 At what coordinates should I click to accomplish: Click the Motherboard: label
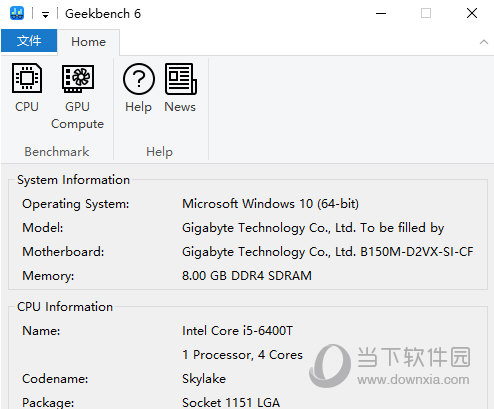click(x=63, y=252)
